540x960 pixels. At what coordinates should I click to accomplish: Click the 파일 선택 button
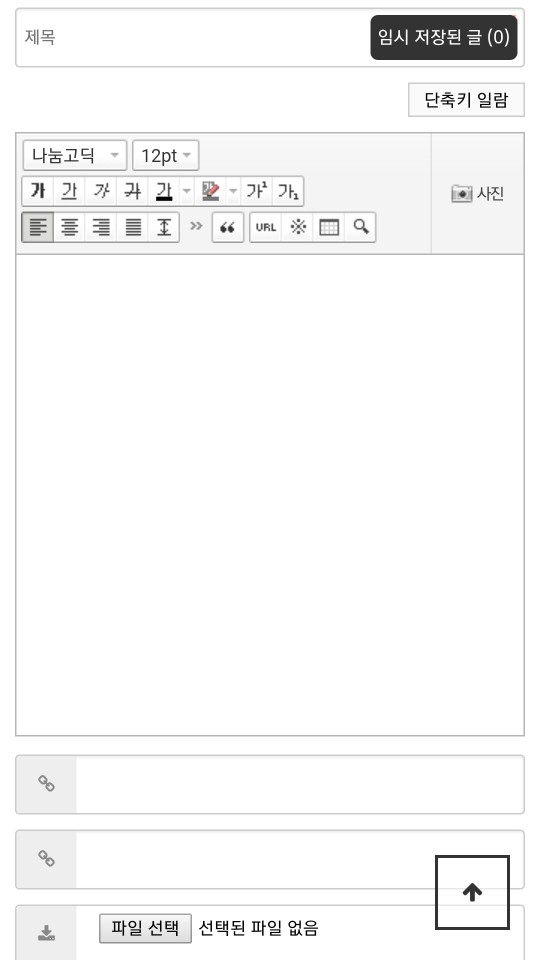pyautogui.click(x=145, y=928)
